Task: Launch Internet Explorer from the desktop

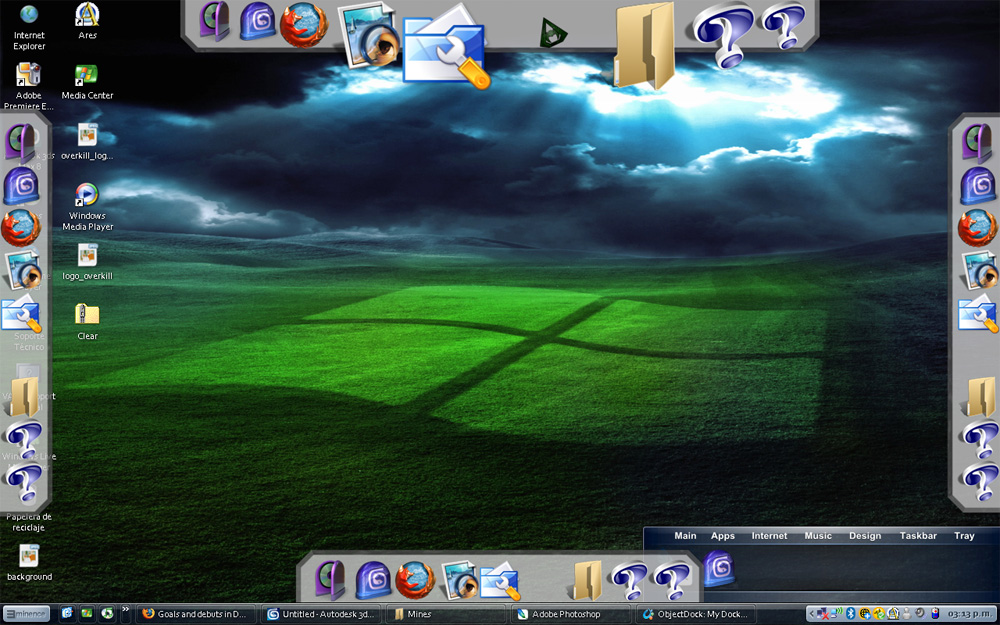Action: [x=29, y=27]
